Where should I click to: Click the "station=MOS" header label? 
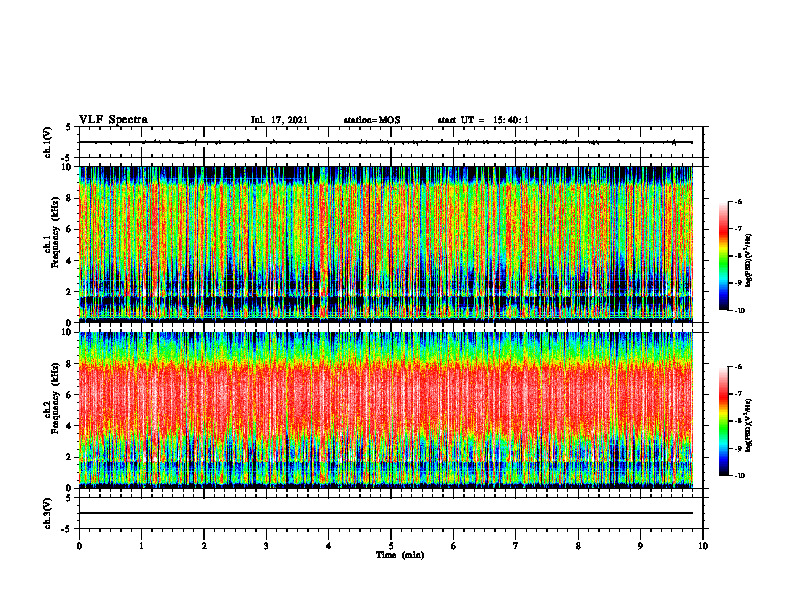(x=372, y=120)
